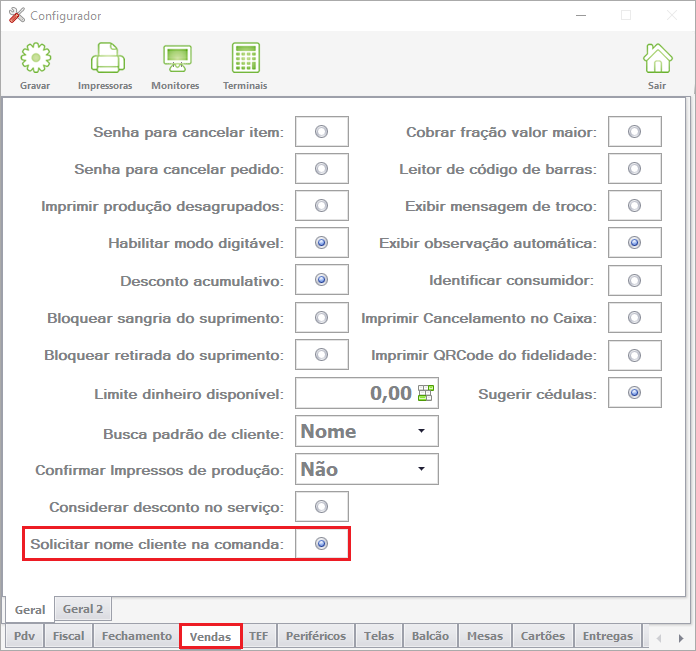The height and width of the screenshot is (651, 696).
Task: Open calculator icon in Limite dinheiro field
Action: point(426,393)
